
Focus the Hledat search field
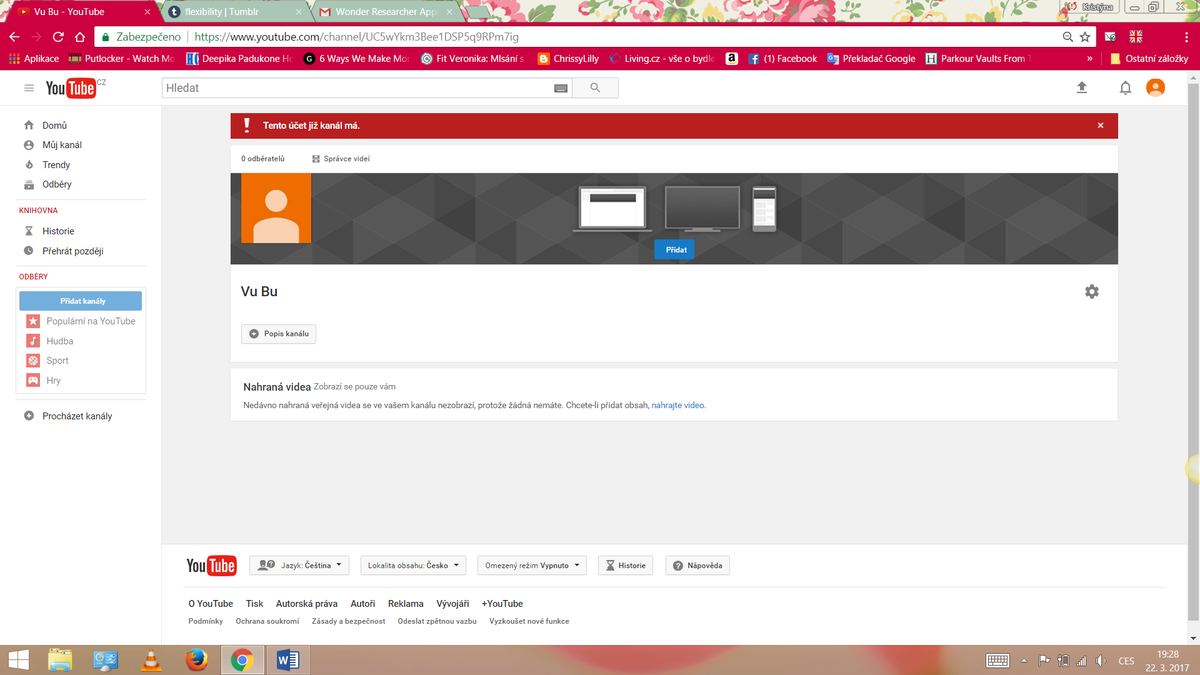pyautogui.click(x=355, y=88)
